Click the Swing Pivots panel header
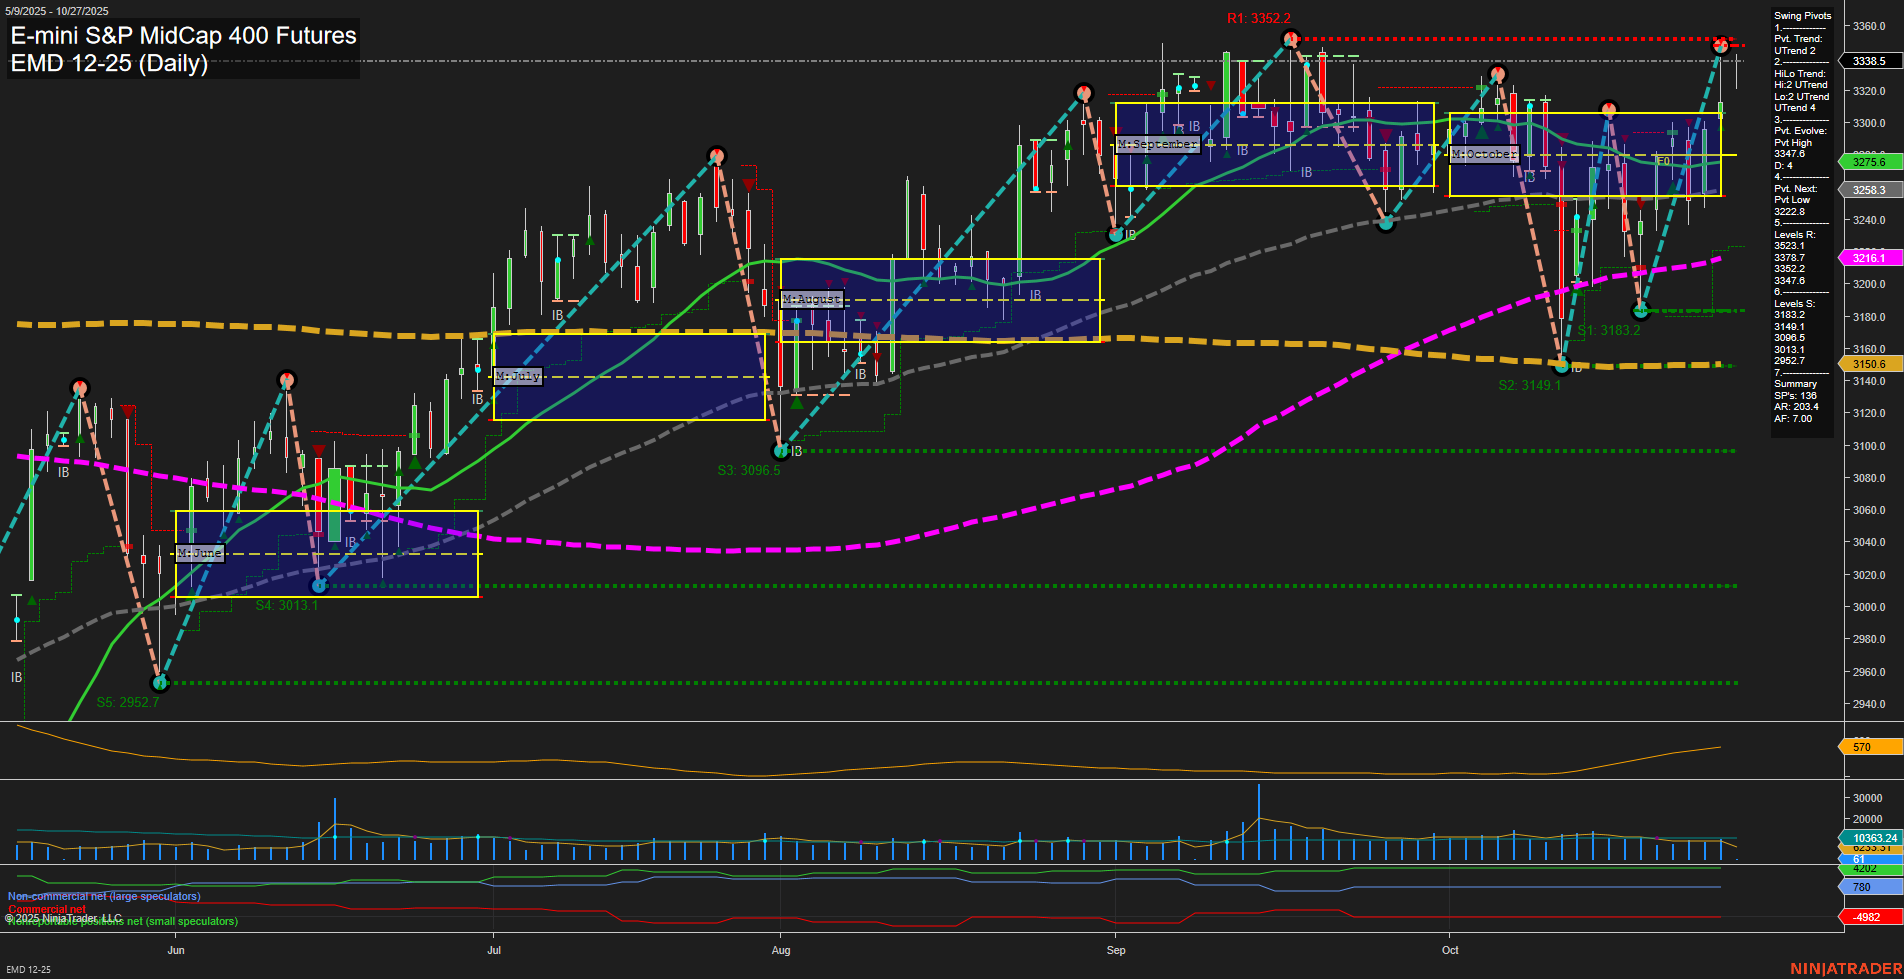This screenshot has height=979, width=1904. point(1803,15)
